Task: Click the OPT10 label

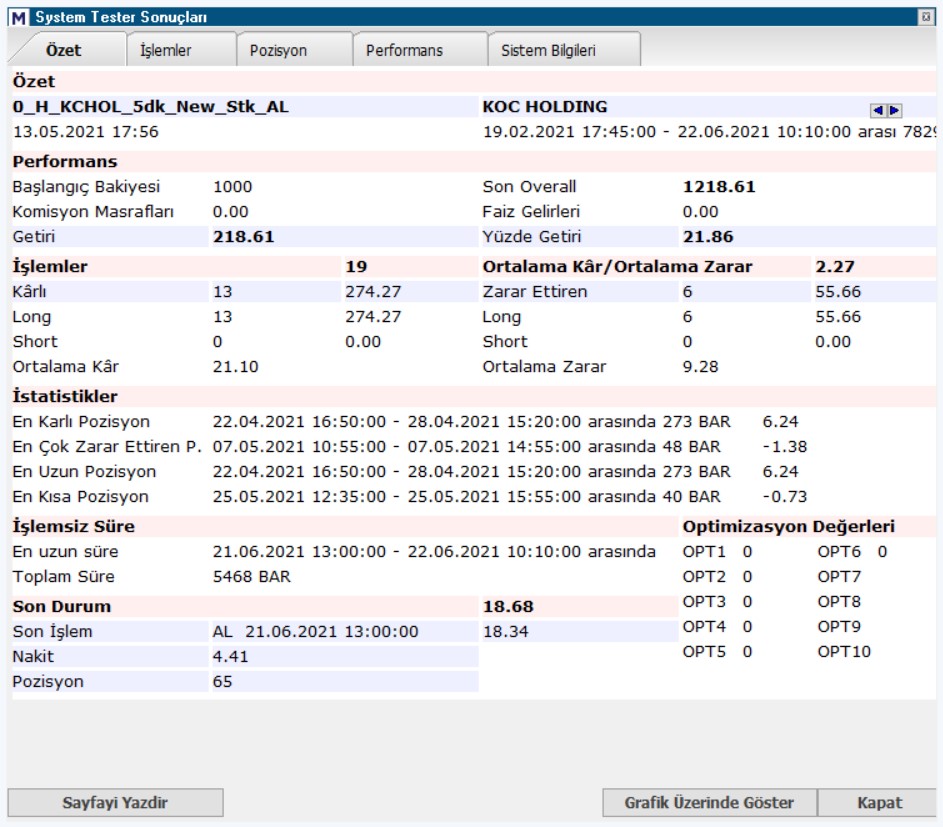Action: [844, 651]
